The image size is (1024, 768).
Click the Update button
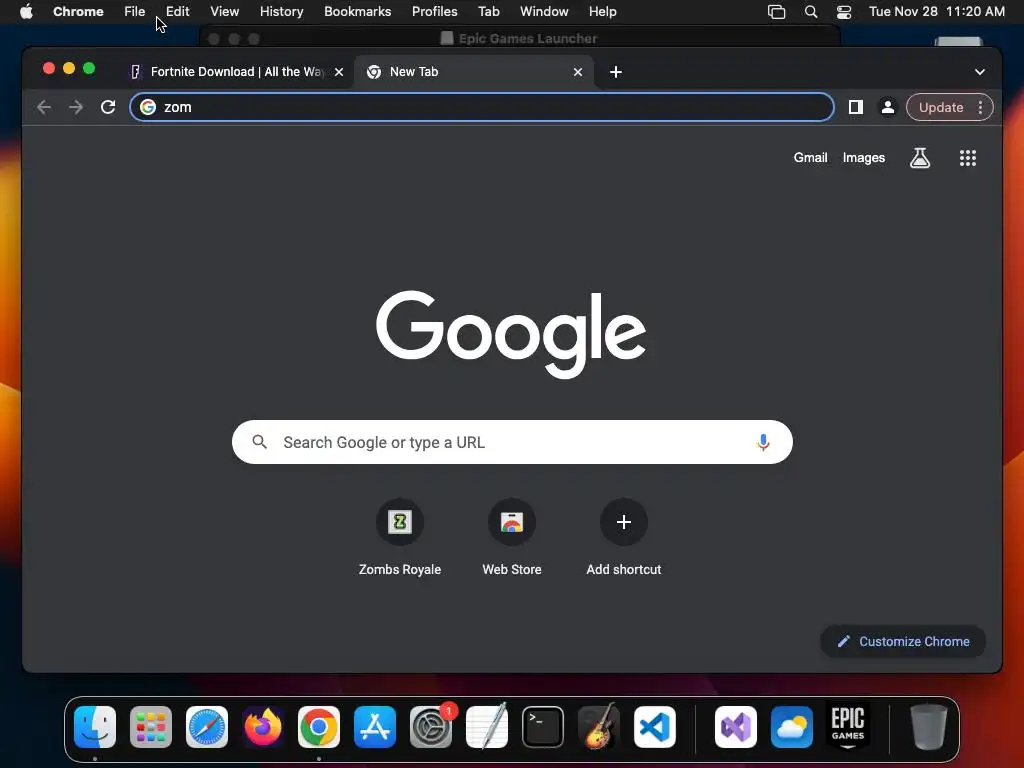[940, 107]
